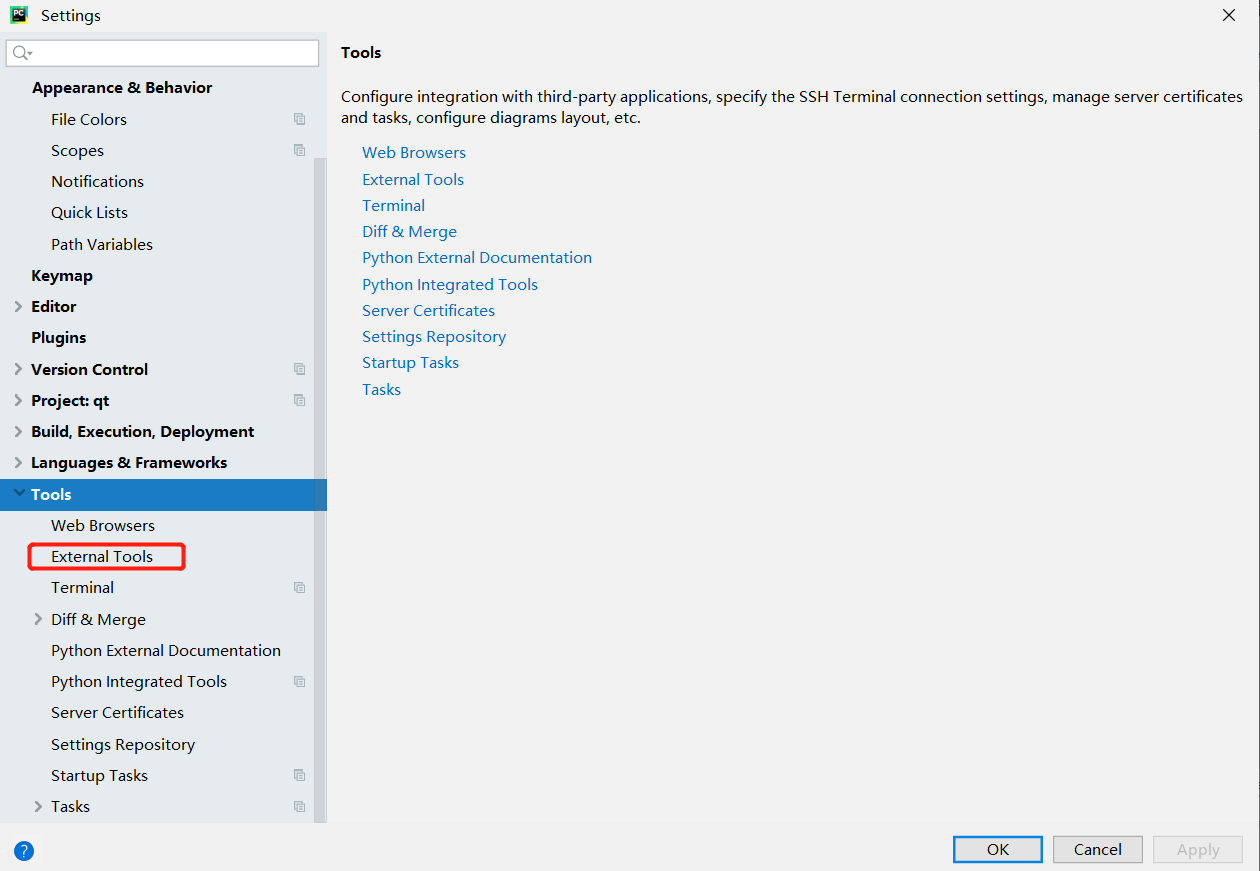Select Keymap in sidebar
This screenshot has width=1260, height=871.
(62, 276)
